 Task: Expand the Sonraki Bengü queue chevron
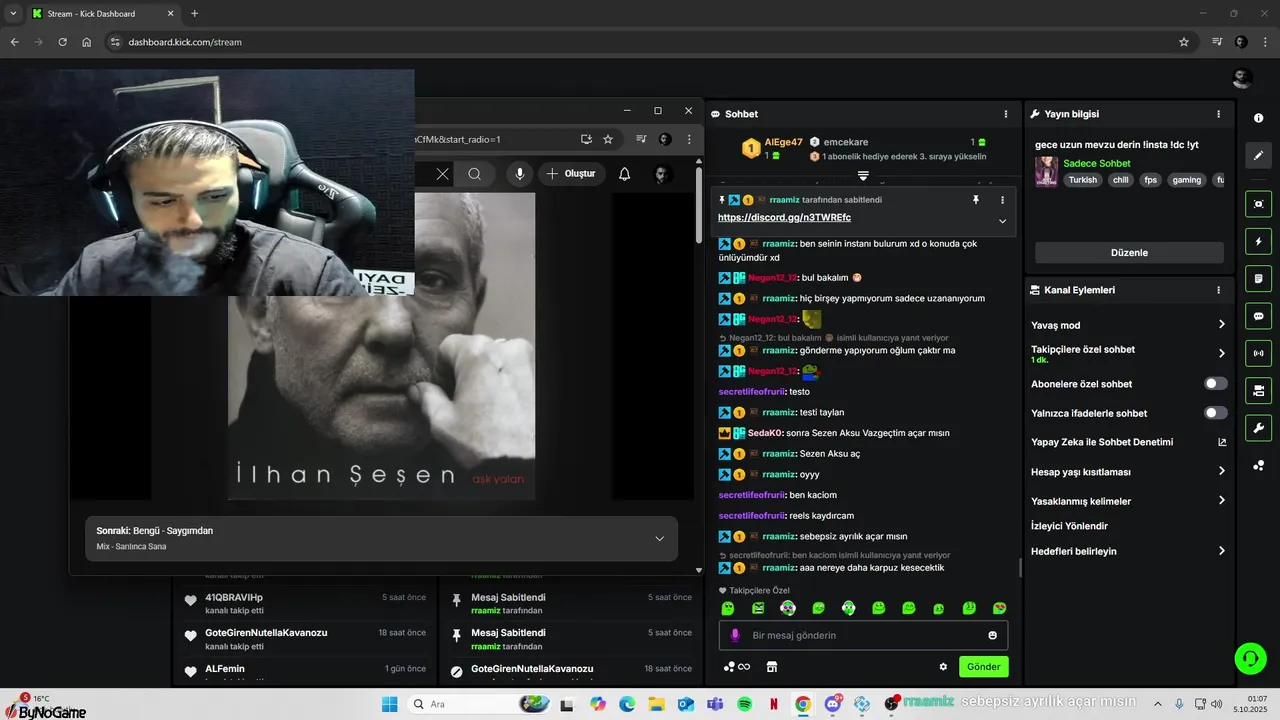point(659,538)
